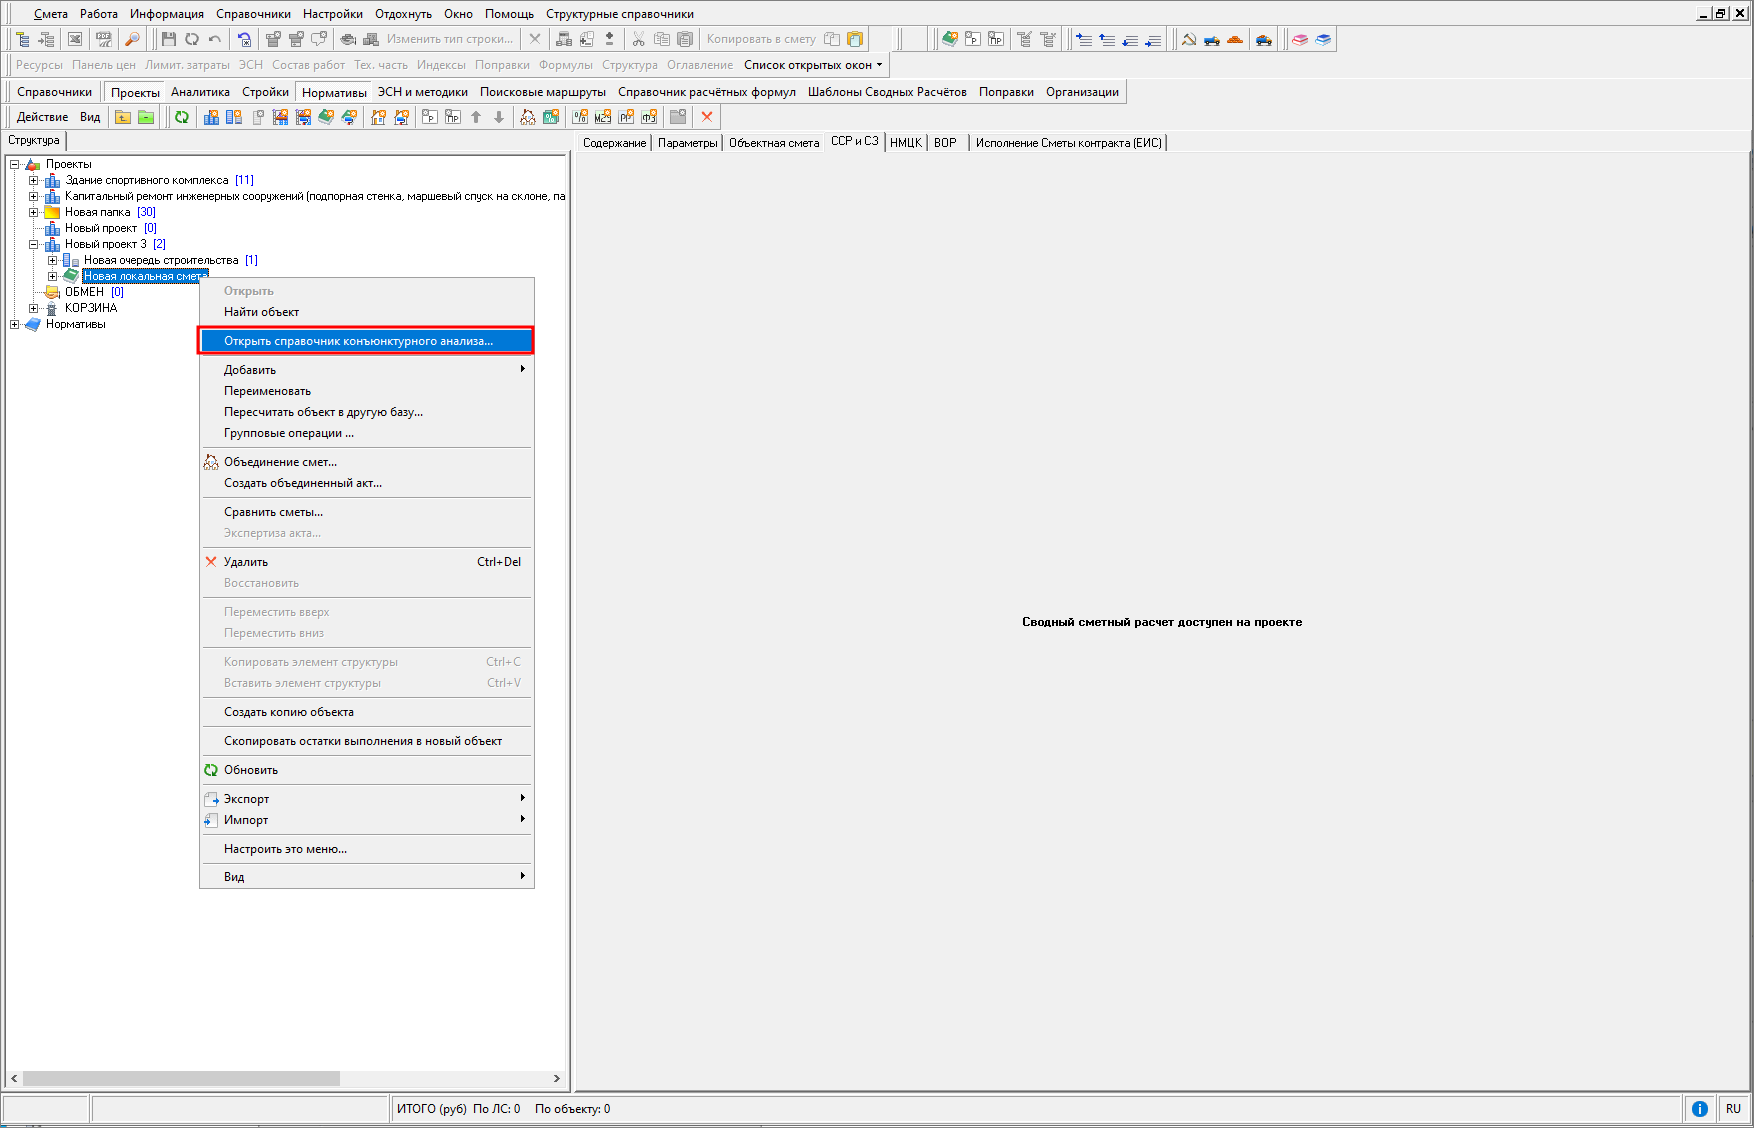Image resolution: width=1754 pixels, height=1128 pixels.
Task: Click the horizontal scrollbar in Structure panel
Action: (x=180, y=1079)
